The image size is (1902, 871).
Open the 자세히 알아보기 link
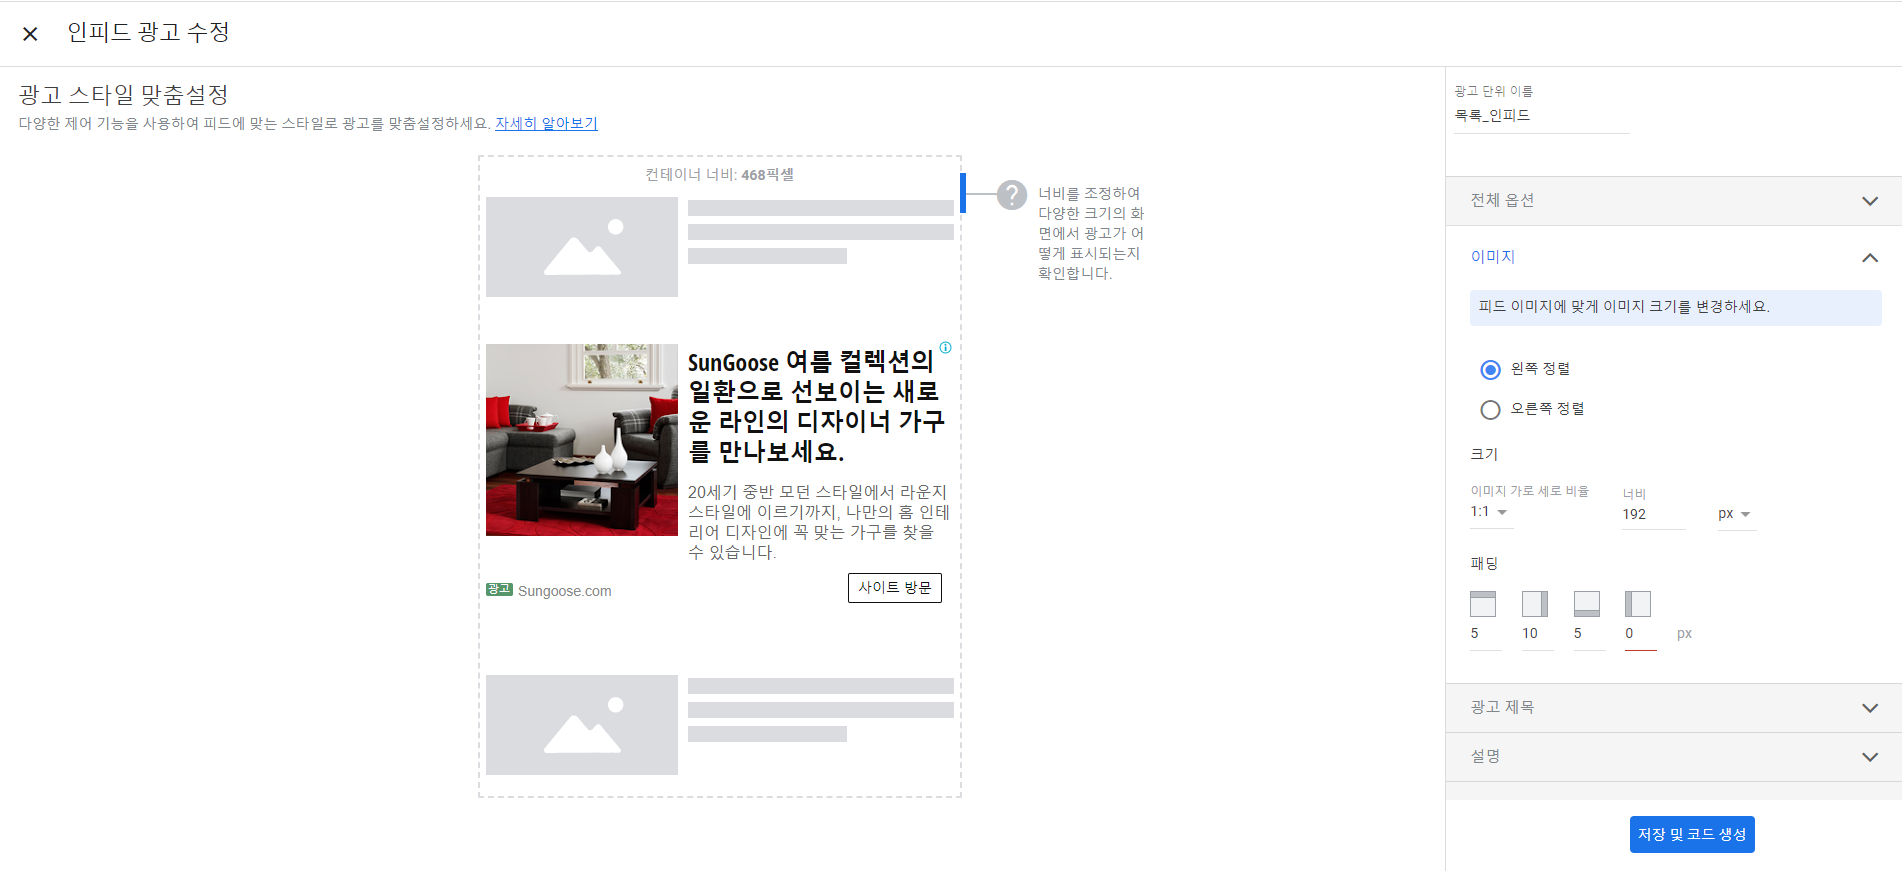tap(546, 123)
